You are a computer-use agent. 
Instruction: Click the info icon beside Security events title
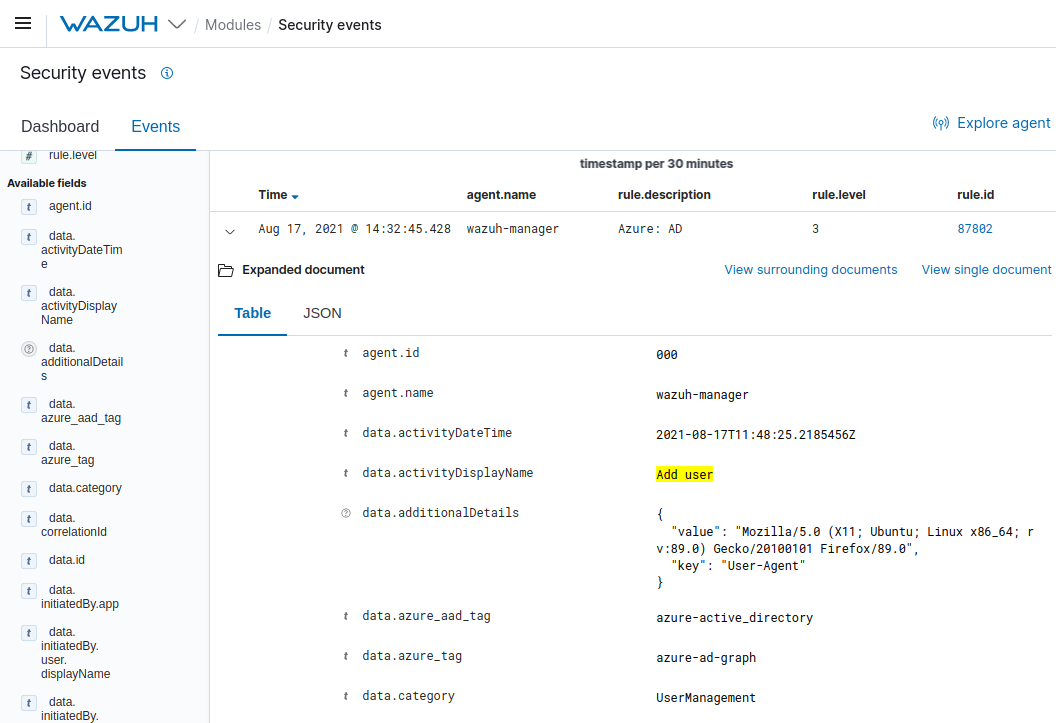point(167,73)
